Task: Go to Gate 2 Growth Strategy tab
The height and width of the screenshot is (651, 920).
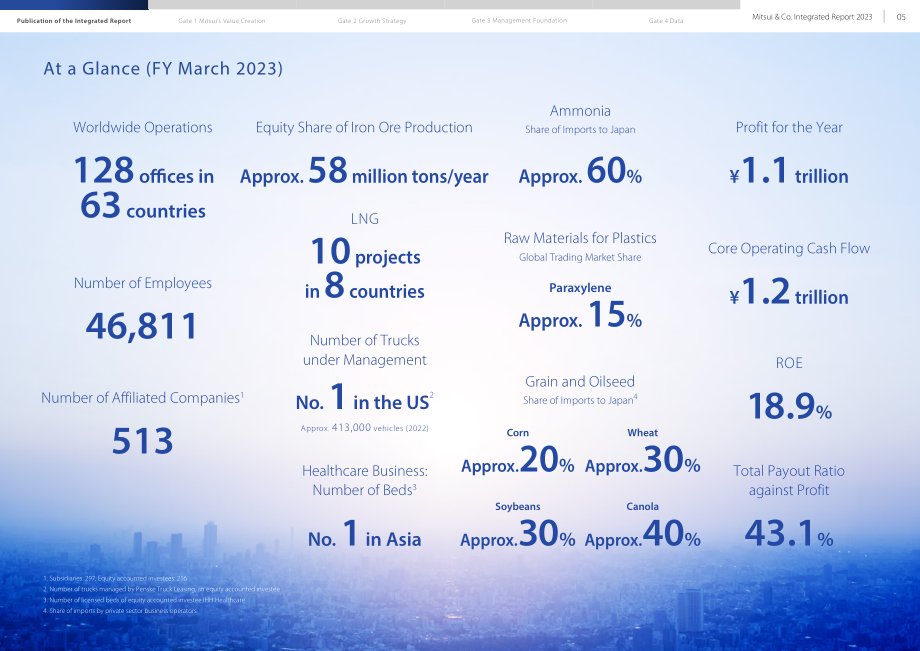Action: click(x=372, y=21)
